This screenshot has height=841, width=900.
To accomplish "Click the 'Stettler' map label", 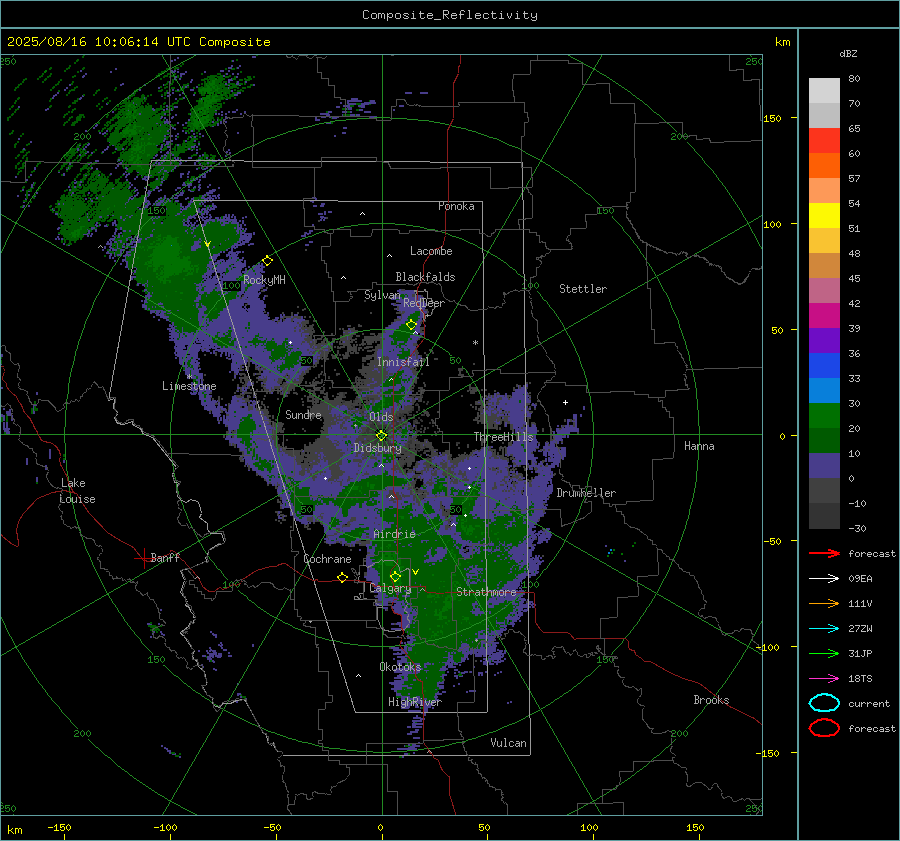I will point(583,289).
